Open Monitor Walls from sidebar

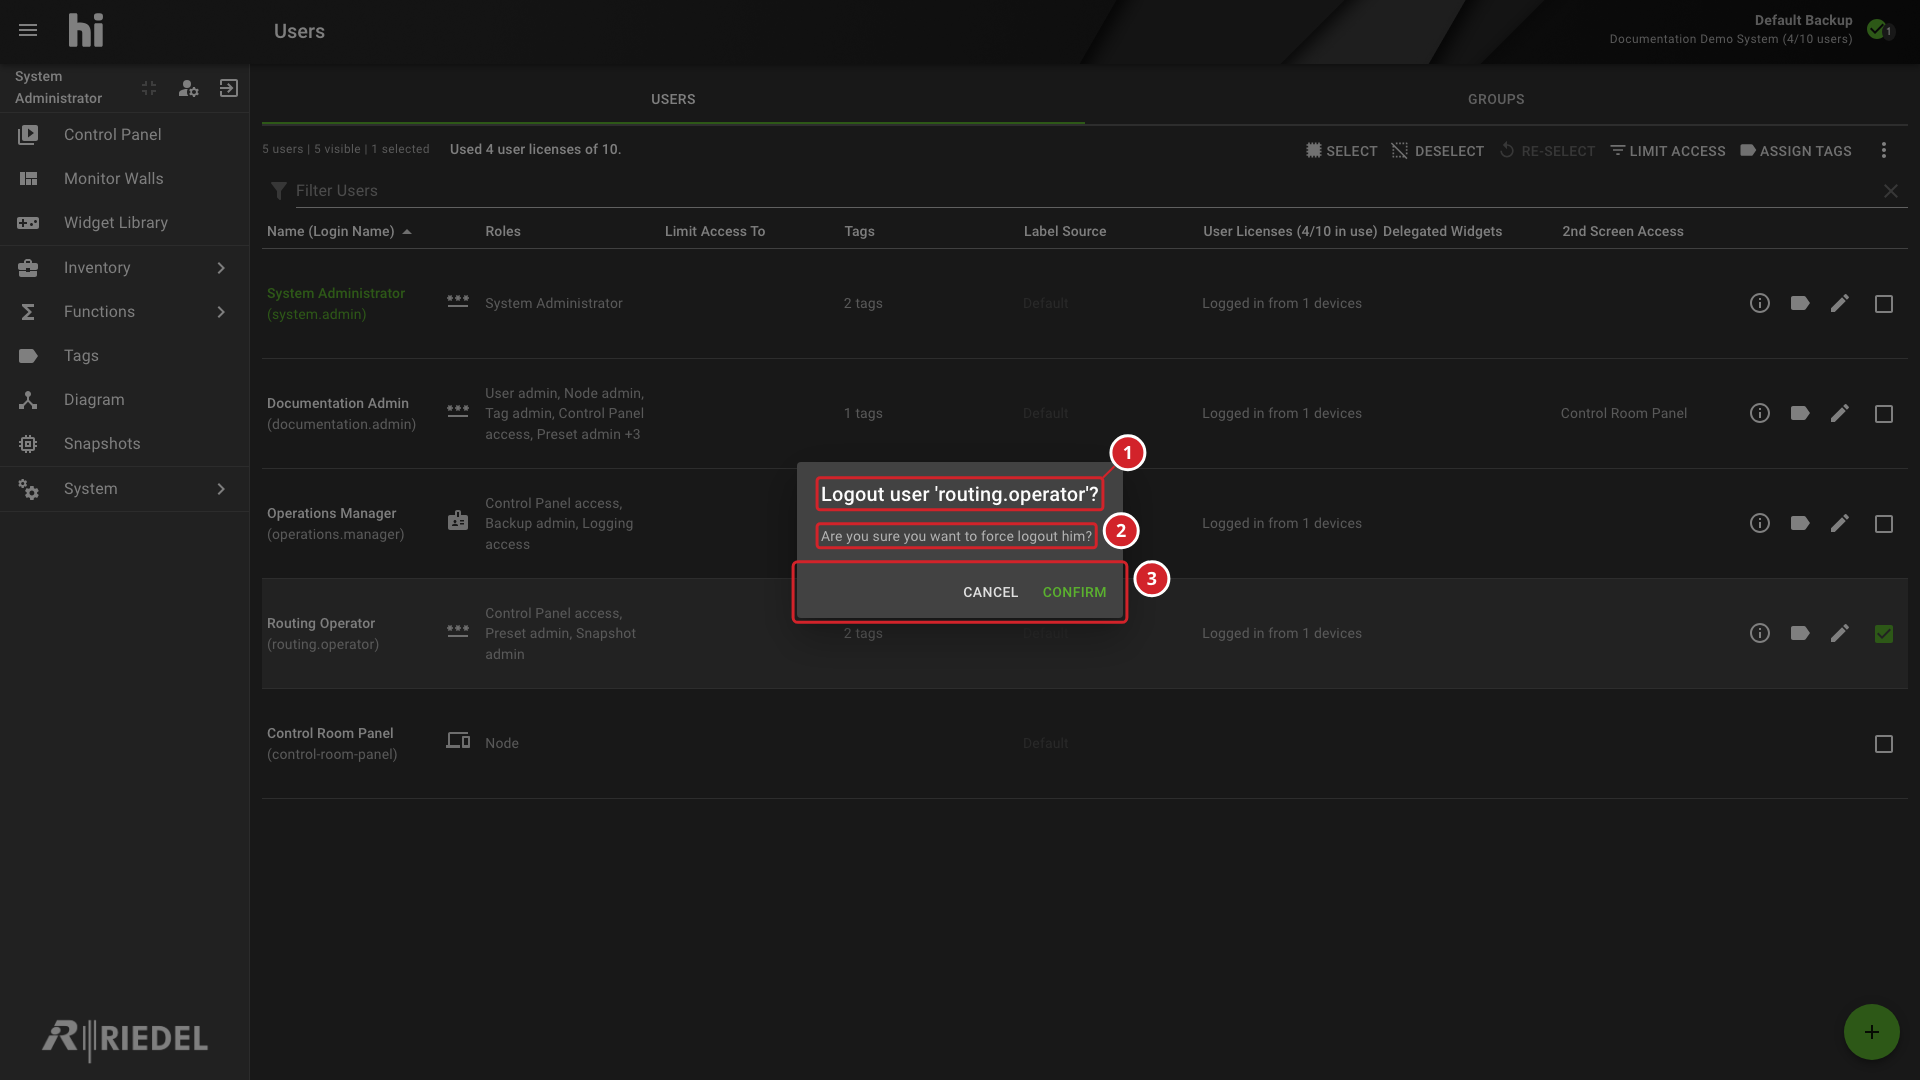tap(125, 179)
